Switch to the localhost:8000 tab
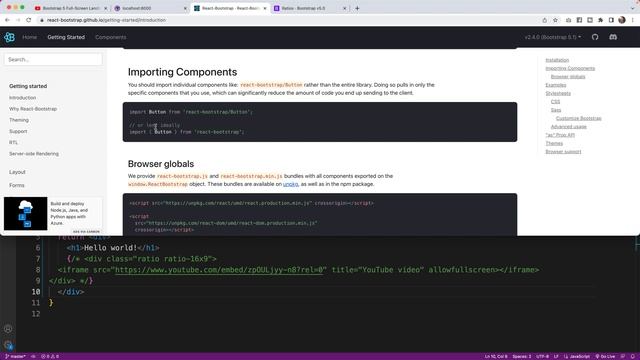 coord(150,8)
